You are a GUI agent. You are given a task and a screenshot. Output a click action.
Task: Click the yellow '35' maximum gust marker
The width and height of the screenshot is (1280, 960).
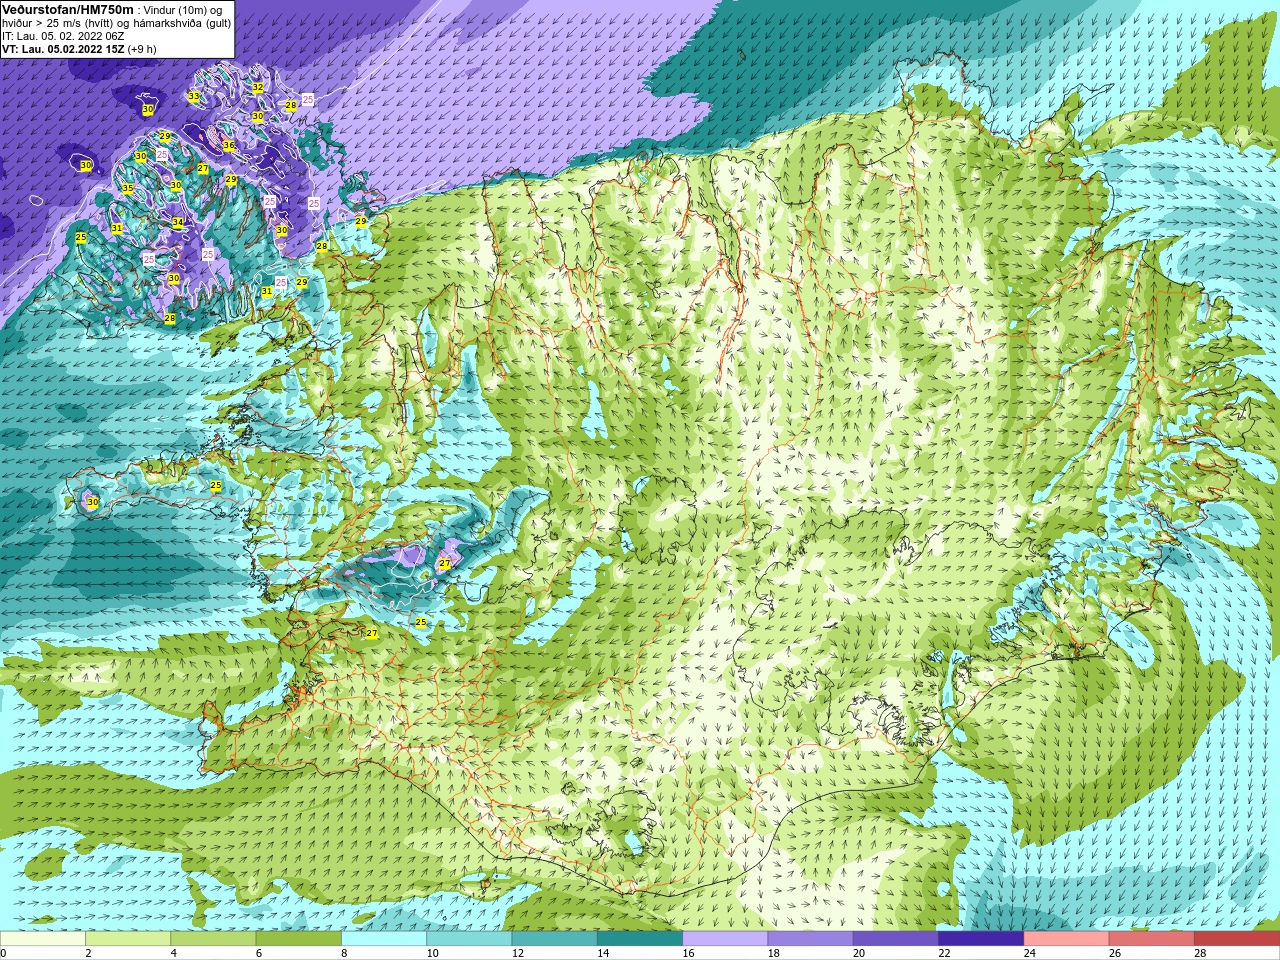point(127,188)
